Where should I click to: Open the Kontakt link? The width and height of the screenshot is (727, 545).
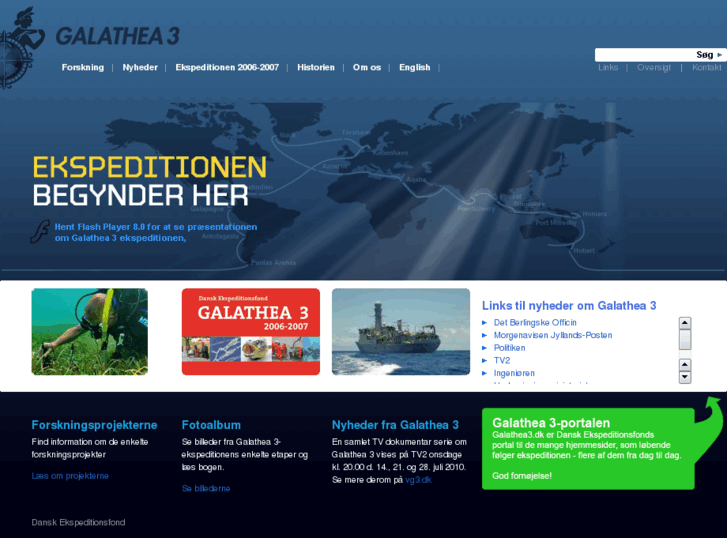[x=707, y=67]
